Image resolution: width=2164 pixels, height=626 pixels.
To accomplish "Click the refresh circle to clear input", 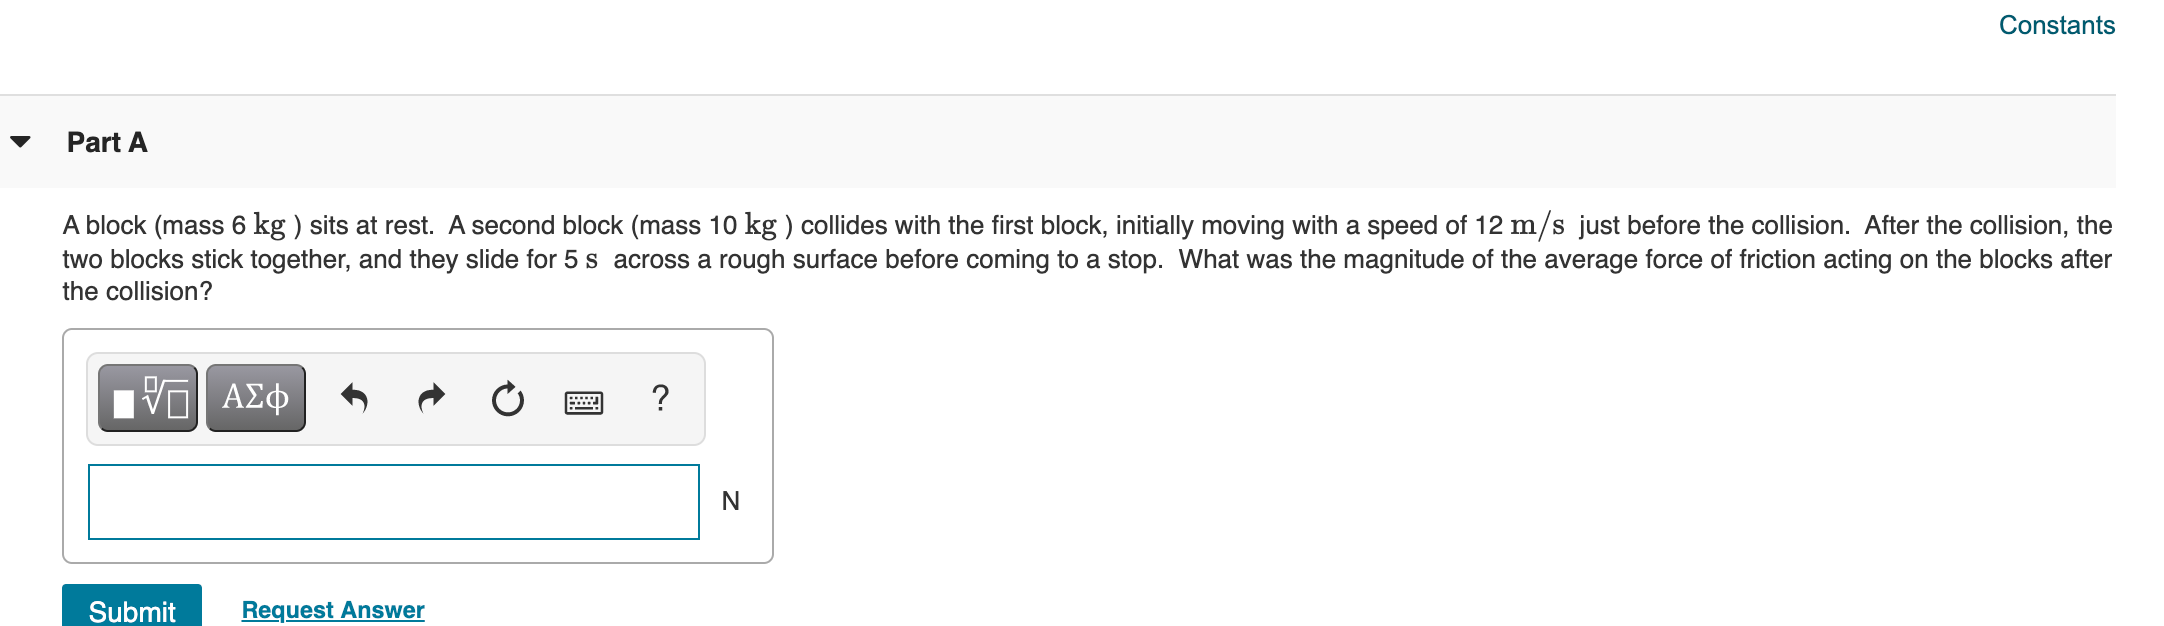I will click(507, 399).
